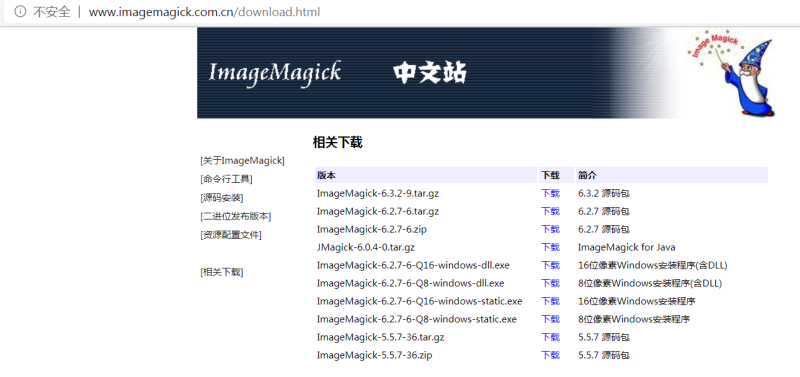
Task: Download the Q16-windows-static.exe via its 下载 link
Action: (551, 301)
